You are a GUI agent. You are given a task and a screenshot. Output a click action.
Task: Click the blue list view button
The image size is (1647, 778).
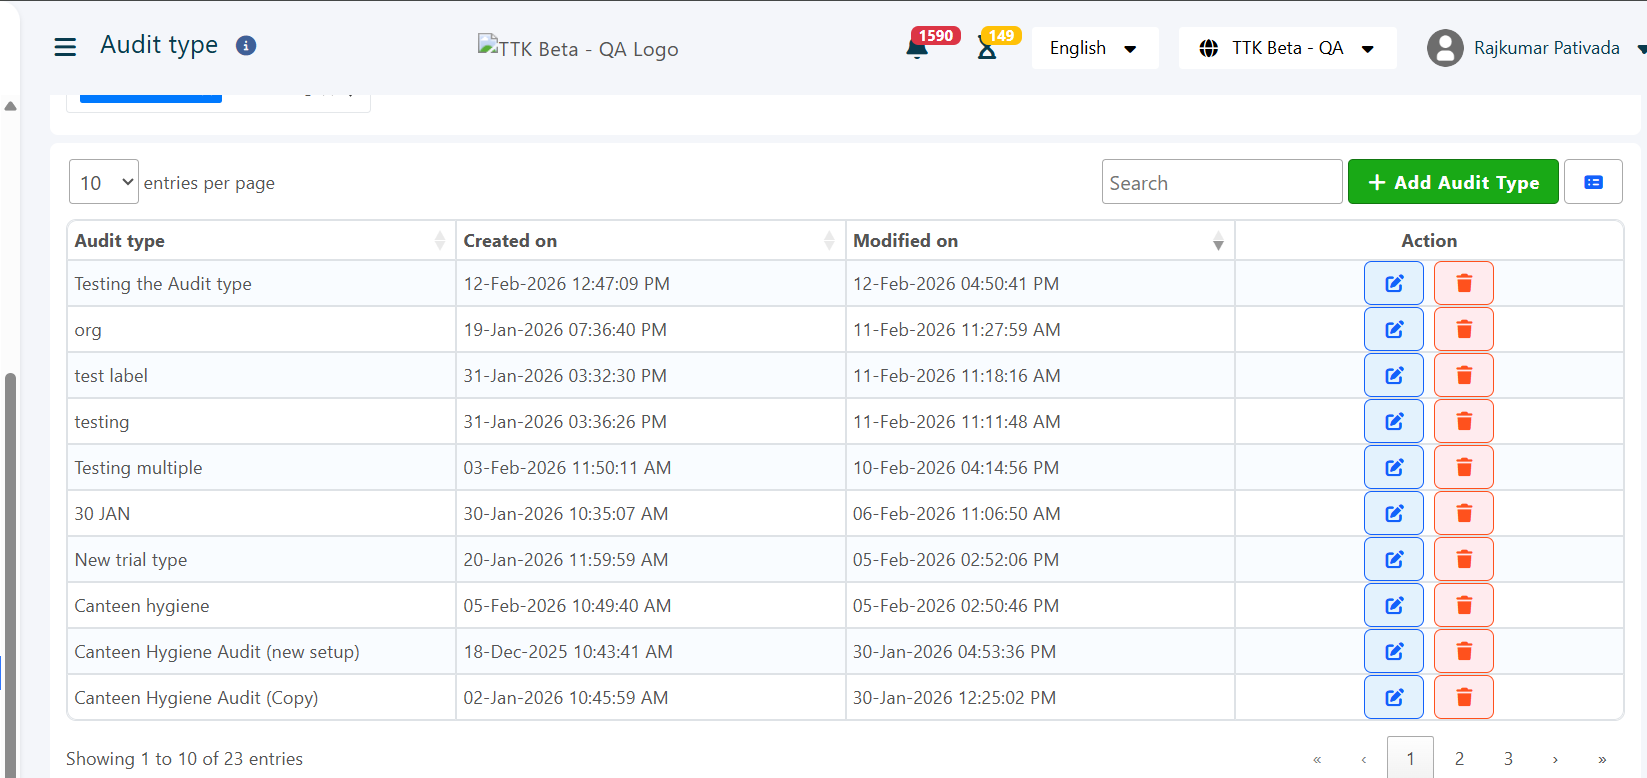point(1592,182)
